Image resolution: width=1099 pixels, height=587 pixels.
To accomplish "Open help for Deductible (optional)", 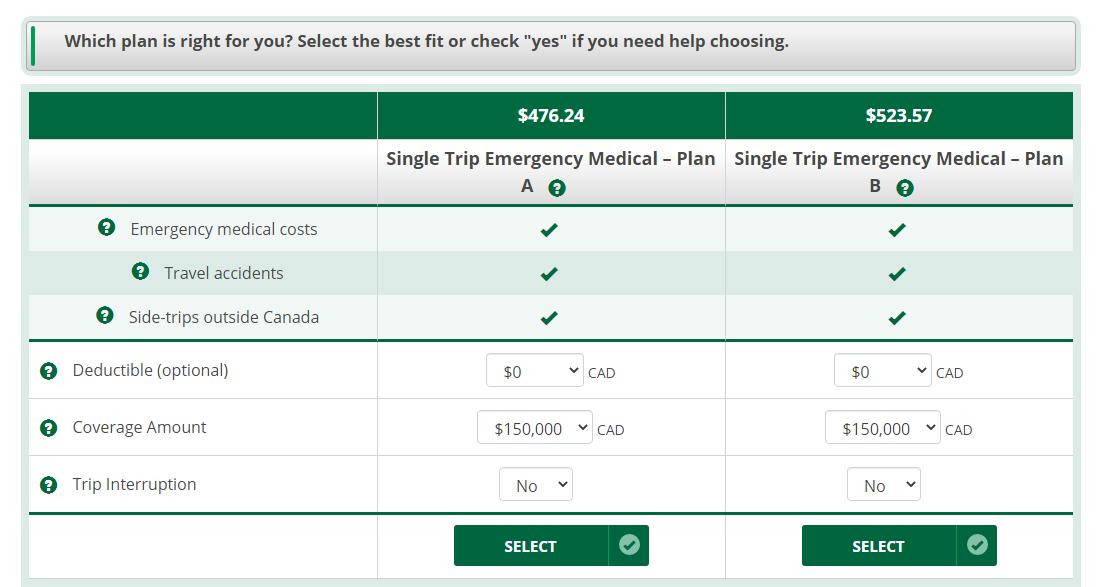I will coord(49,371).
